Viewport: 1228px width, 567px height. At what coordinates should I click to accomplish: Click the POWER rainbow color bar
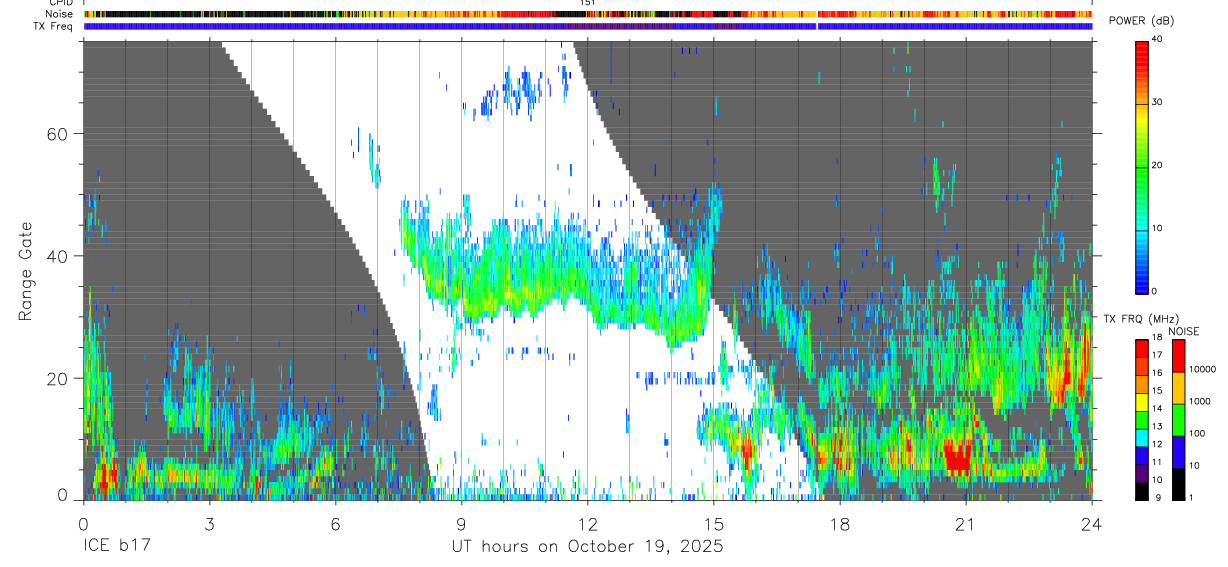(x=1142, y=166)
